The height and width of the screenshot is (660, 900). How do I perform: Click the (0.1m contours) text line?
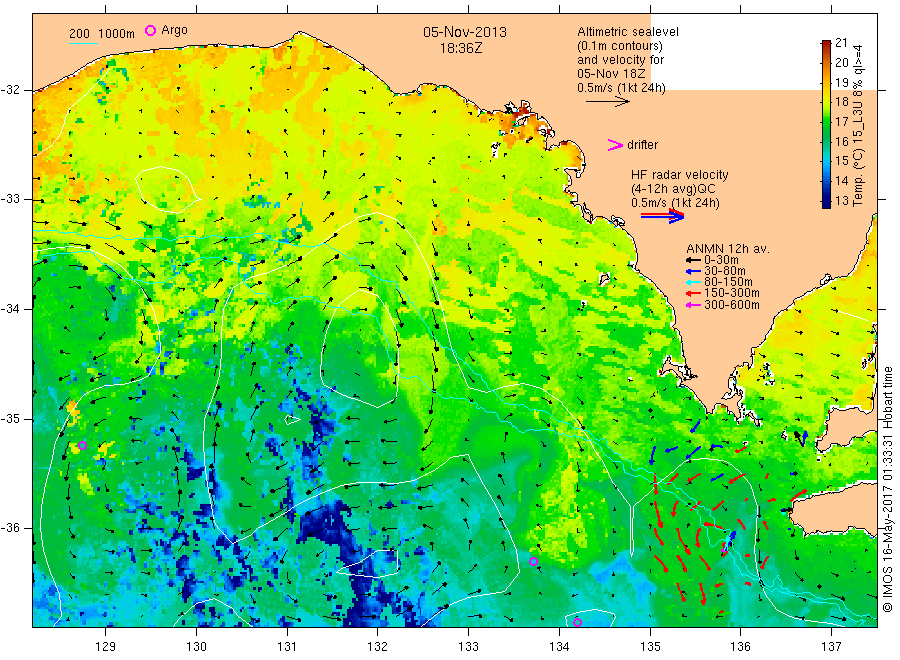pyautogui.click(x=620, y=46)
